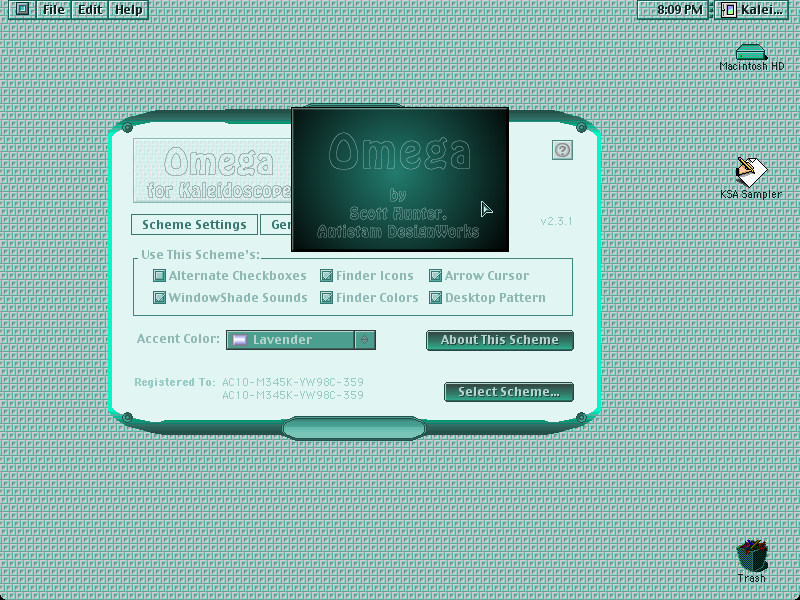Screen dimensions: 800x600
Task: Click the Registered To: label
Action: pos(175,382)
